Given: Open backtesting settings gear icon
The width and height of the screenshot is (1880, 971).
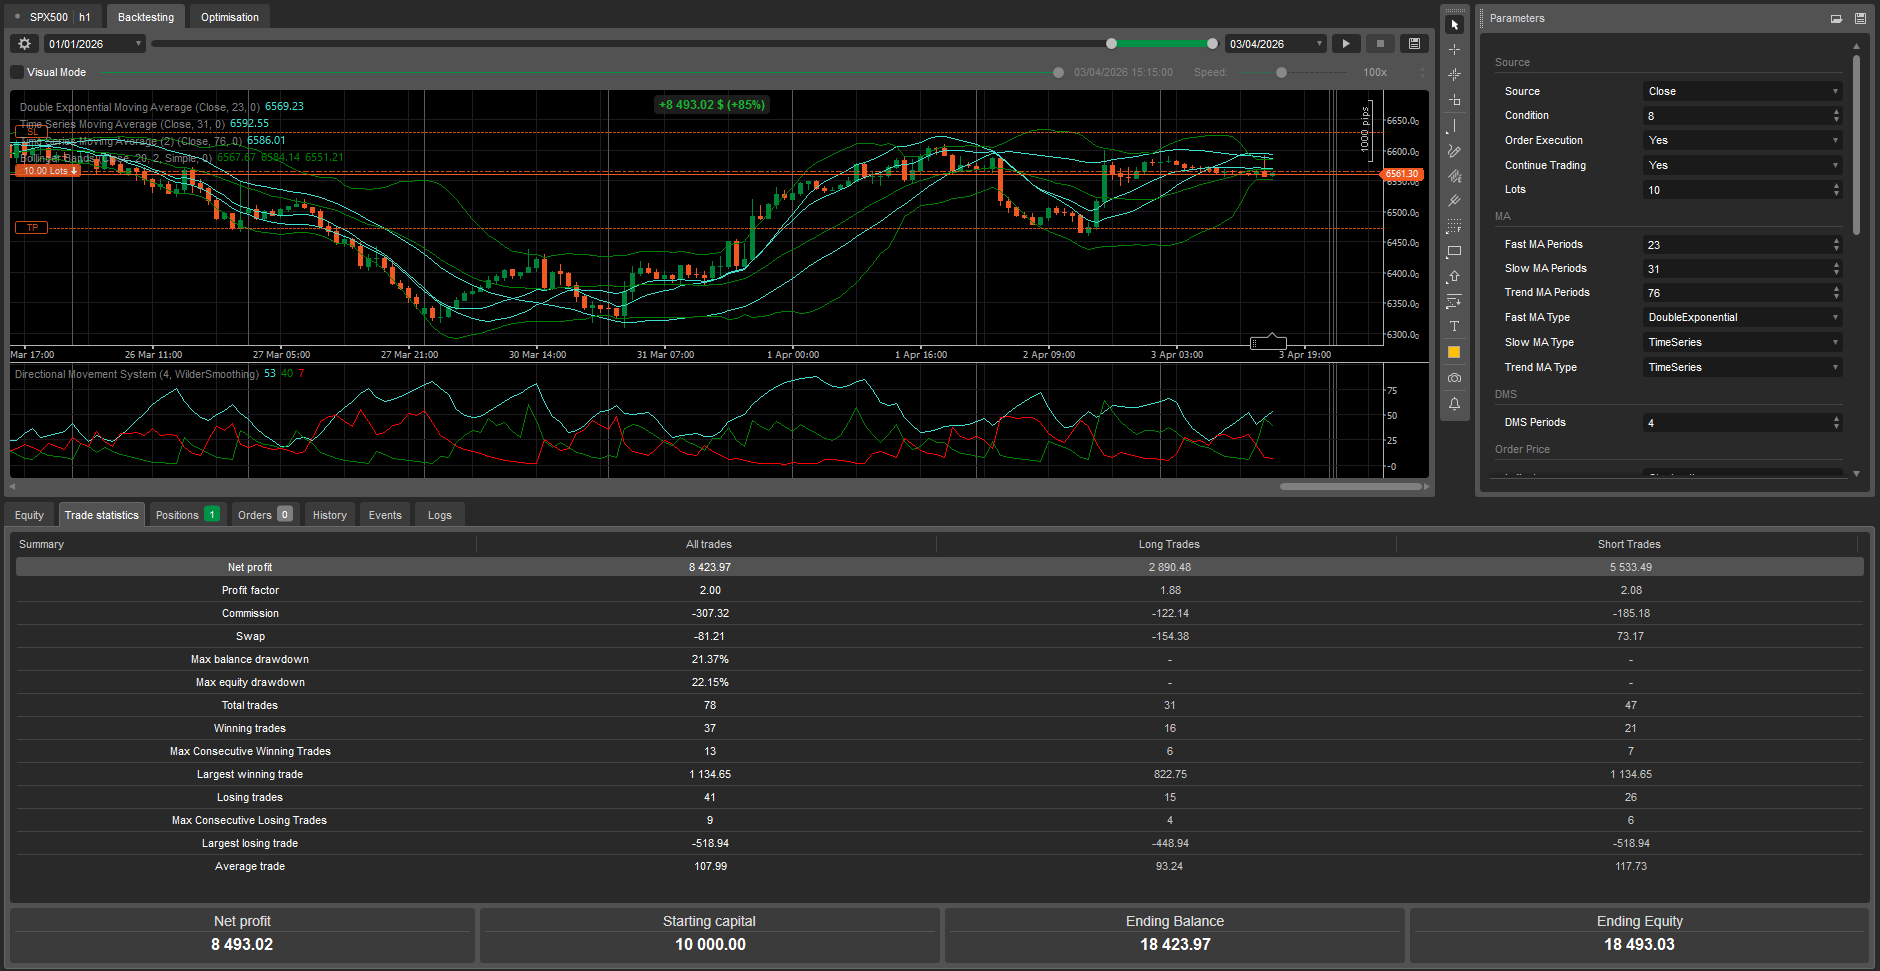Looking at the screenshot, I should coord(25,44).
